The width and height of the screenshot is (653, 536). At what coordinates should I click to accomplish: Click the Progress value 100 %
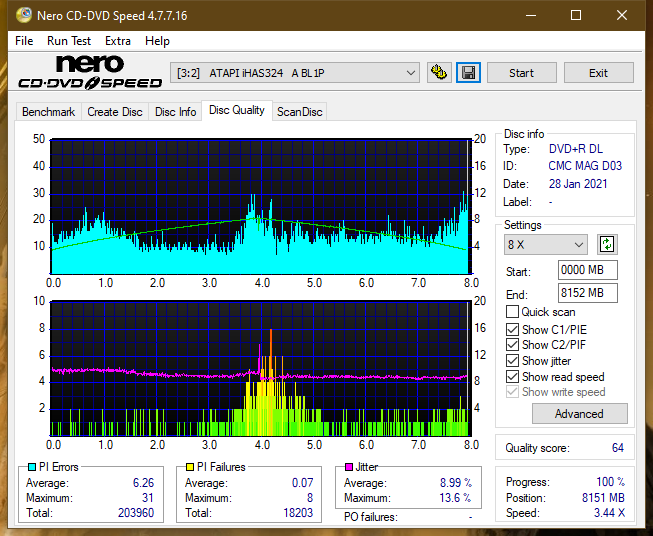610,482
